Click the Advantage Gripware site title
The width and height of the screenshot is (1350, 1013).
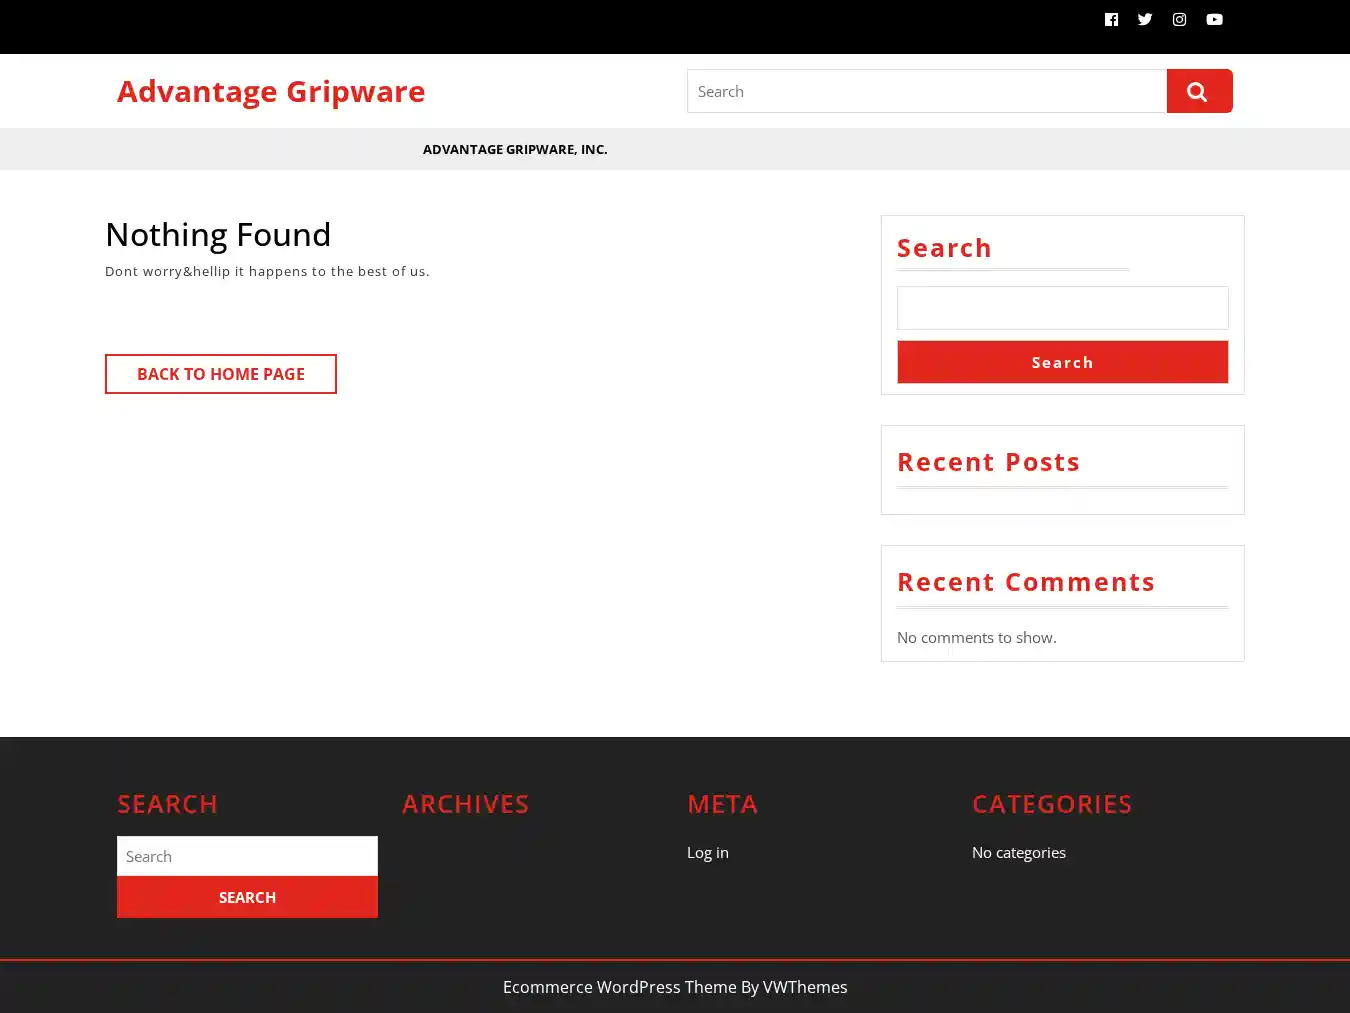[271, 91]
